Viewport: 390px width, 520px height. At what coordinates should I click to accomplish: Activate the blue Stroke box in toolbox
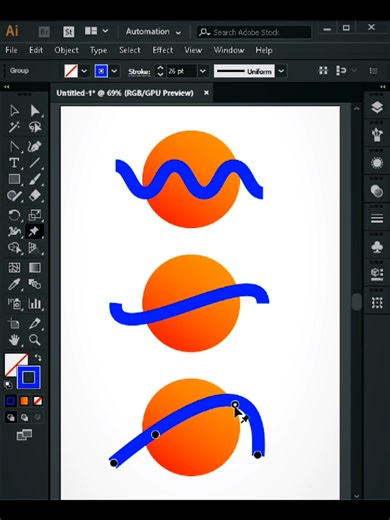[x=29, y=377]
